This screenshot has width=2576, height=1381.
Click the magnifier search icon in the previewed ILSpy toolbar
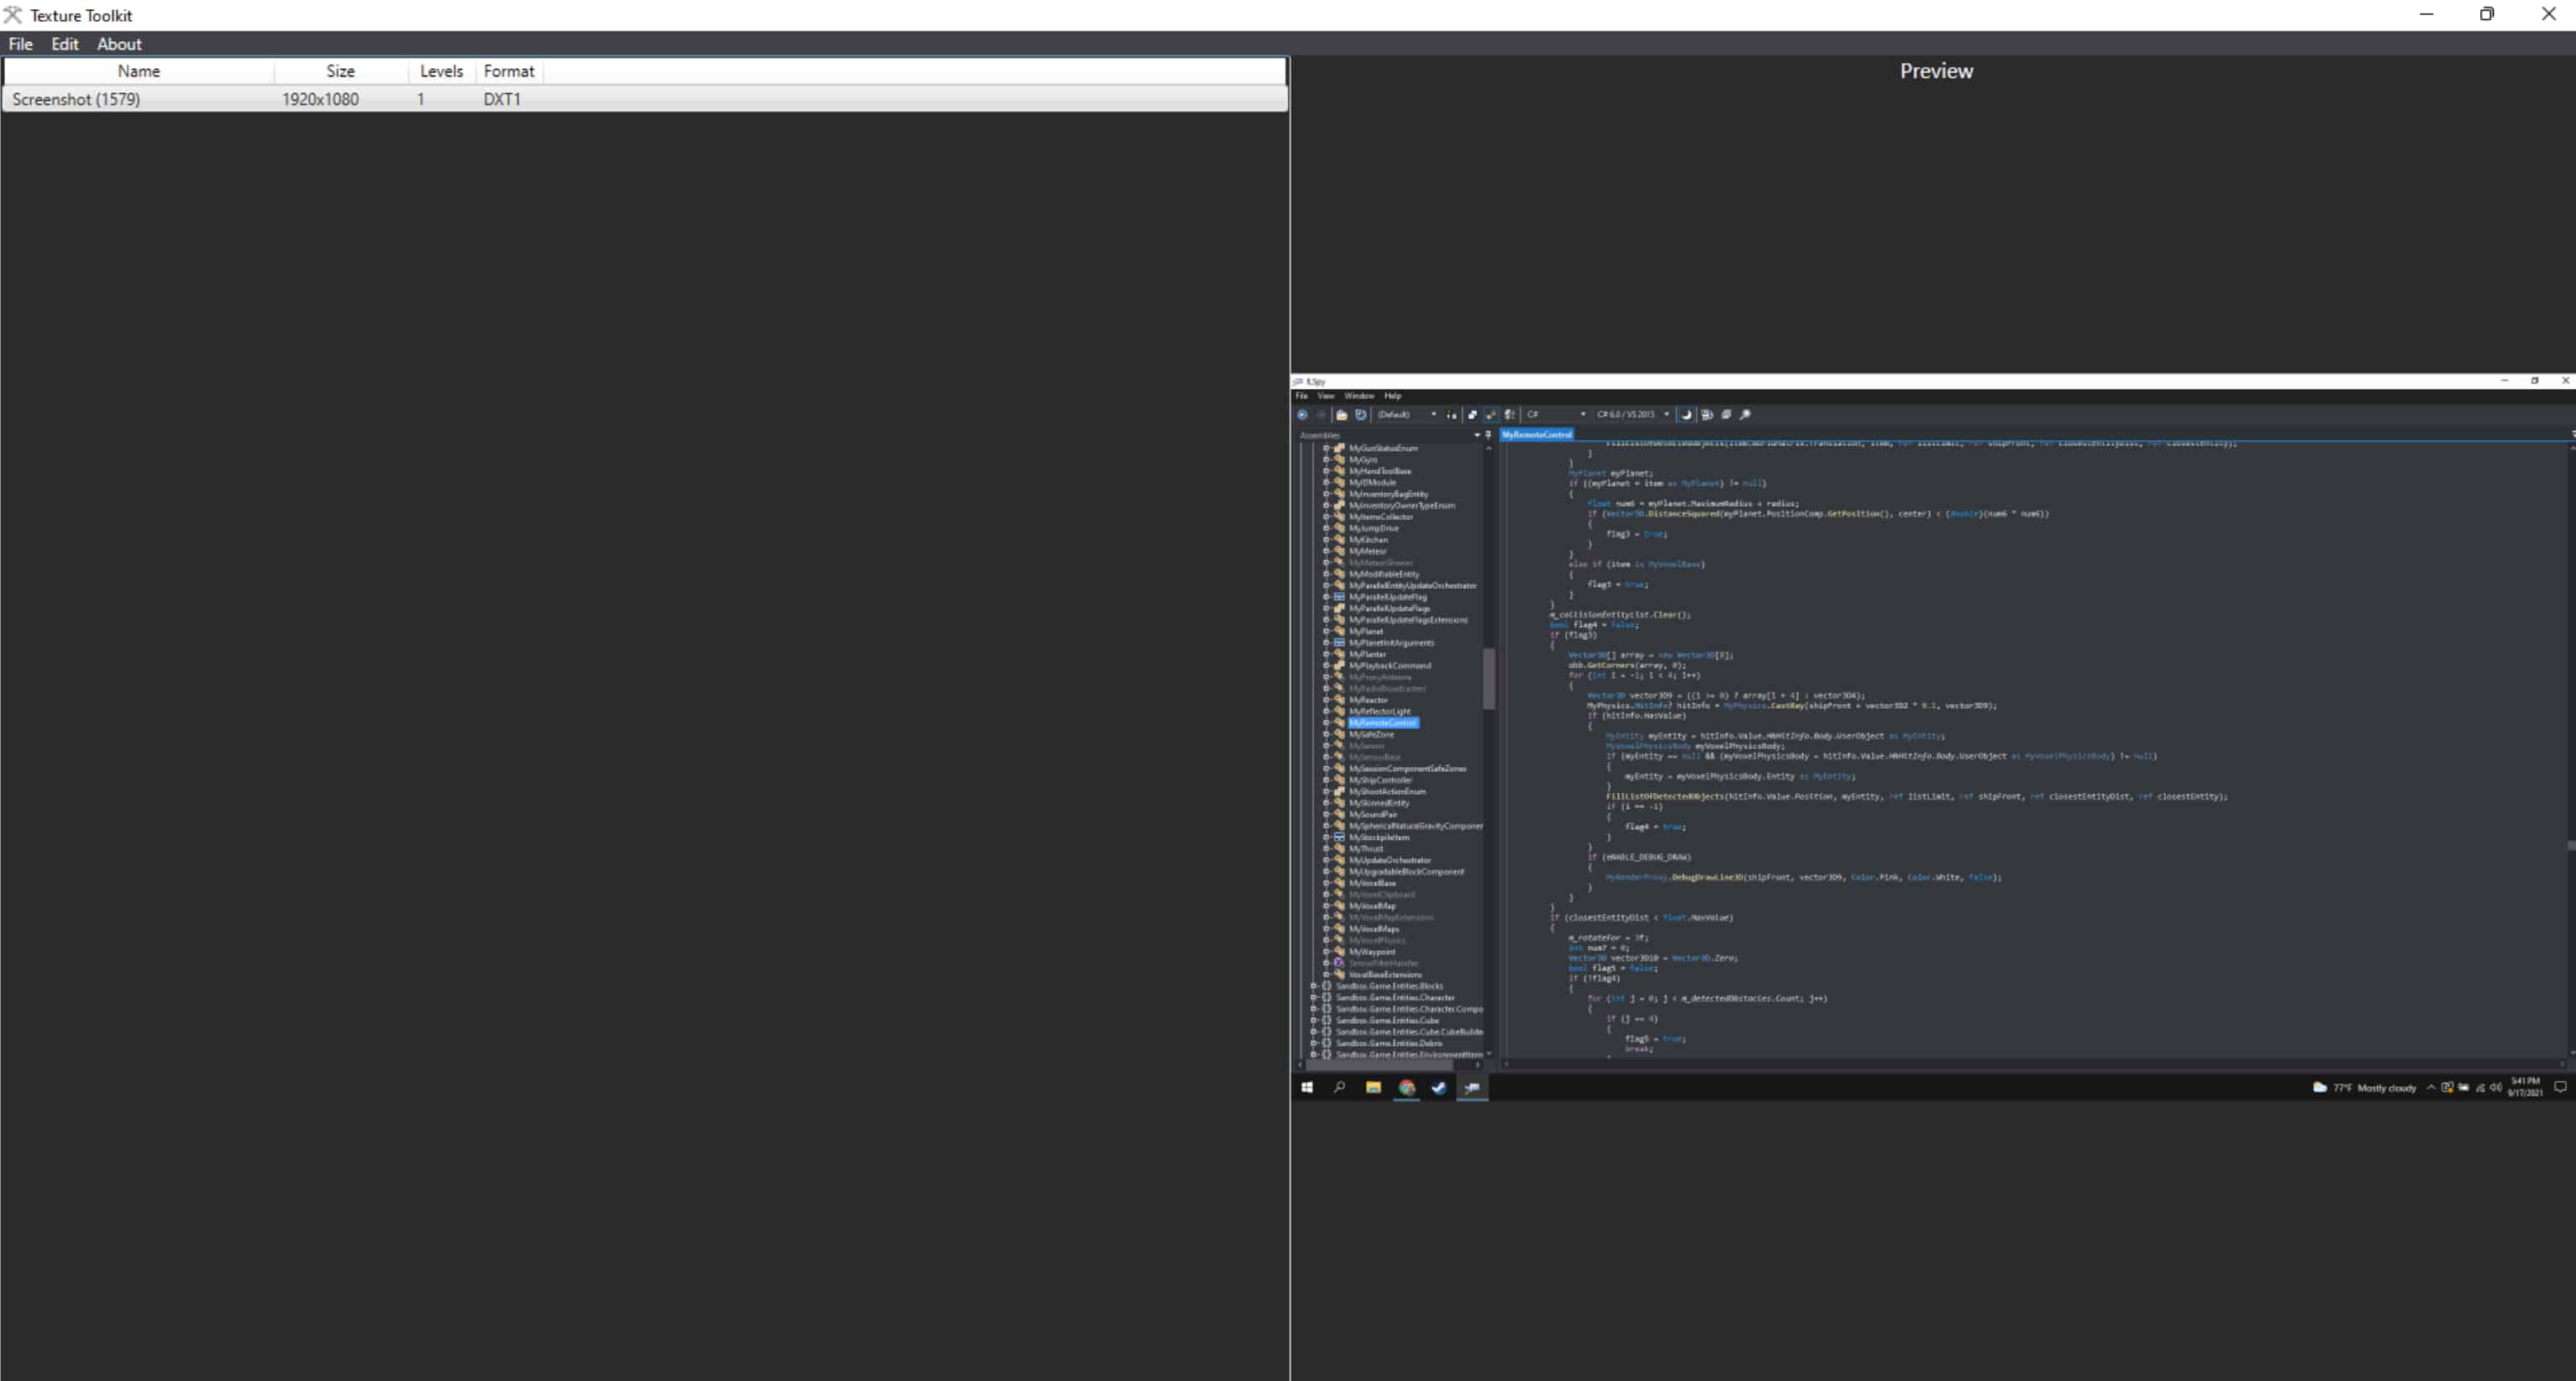[1745, 415]
